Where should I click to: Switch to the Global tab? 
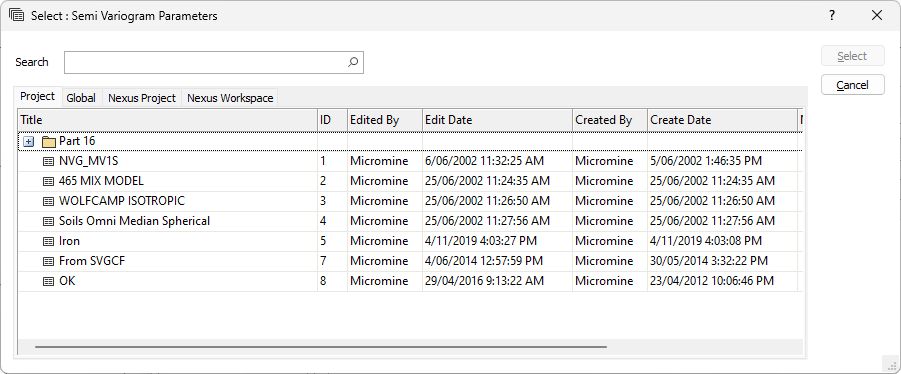click(x=81, y=98)
